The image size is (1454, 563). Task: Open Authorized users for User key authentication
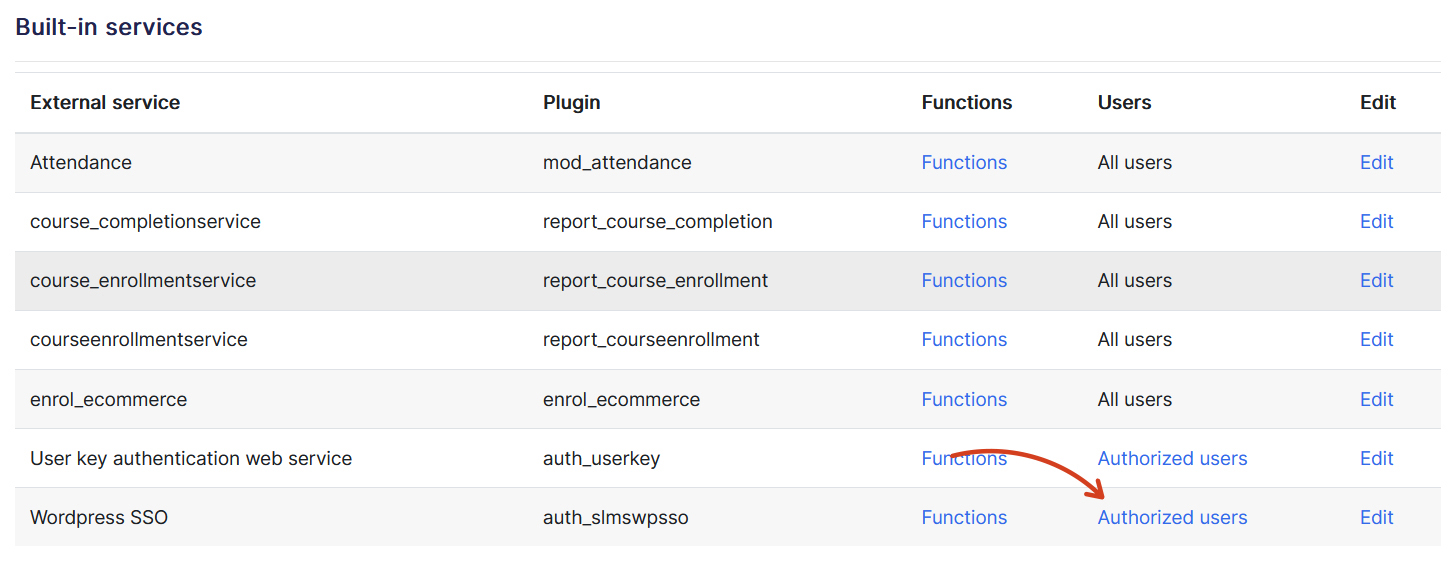(x=1172, y=458)
